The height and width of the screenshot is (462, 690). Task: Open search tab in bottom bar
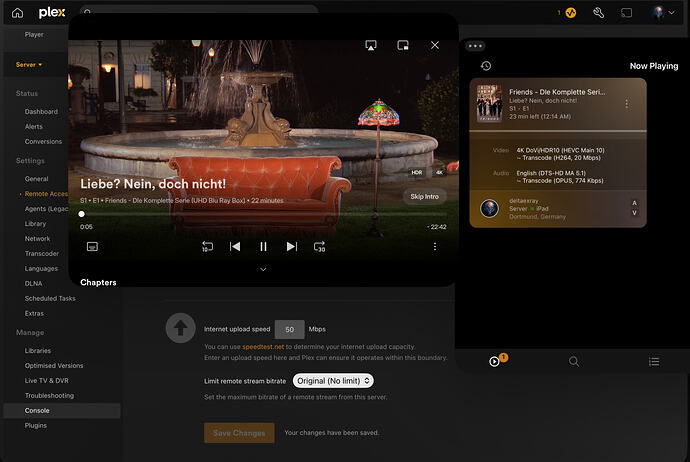pyautogui.click(x=573, y=362)
